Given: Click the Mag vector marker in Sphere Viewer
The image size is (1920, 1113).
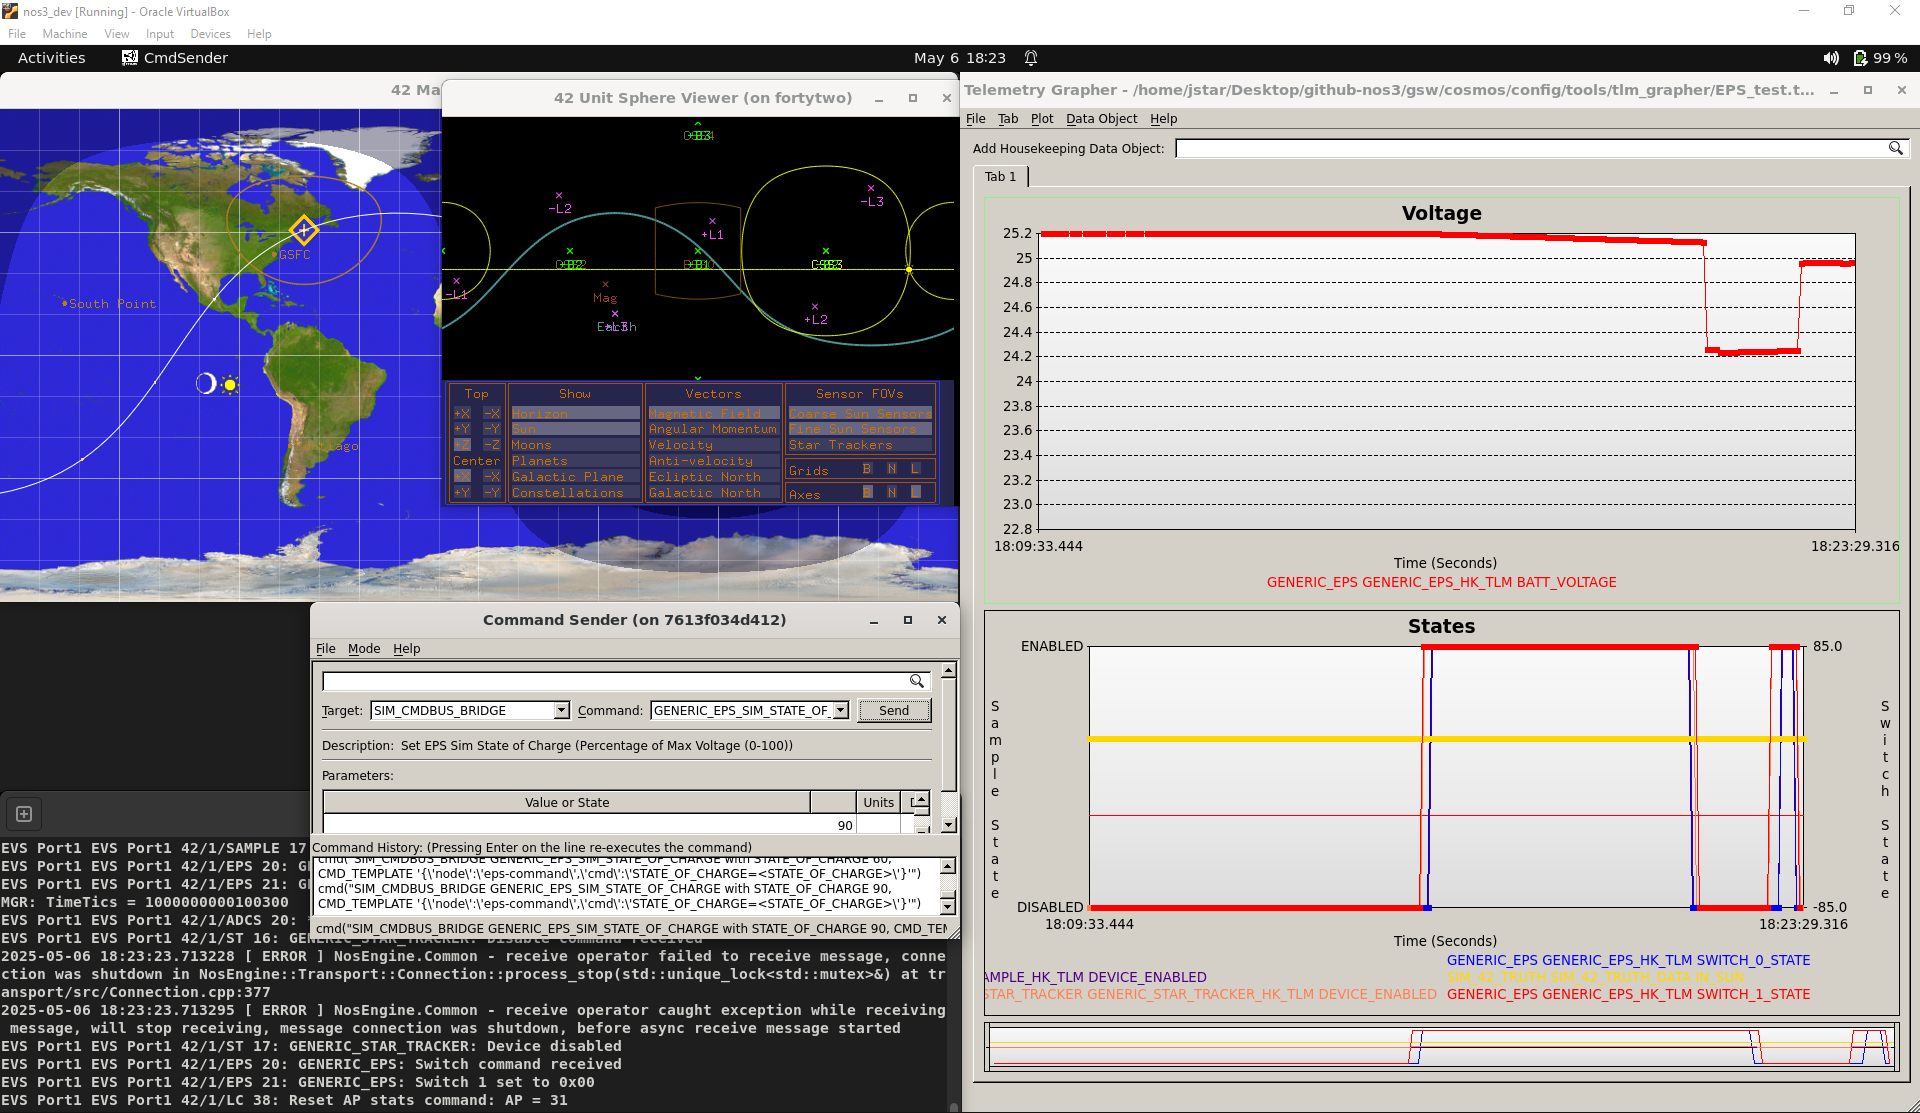Looking at the screenshot, I should (x=605, y=291).
